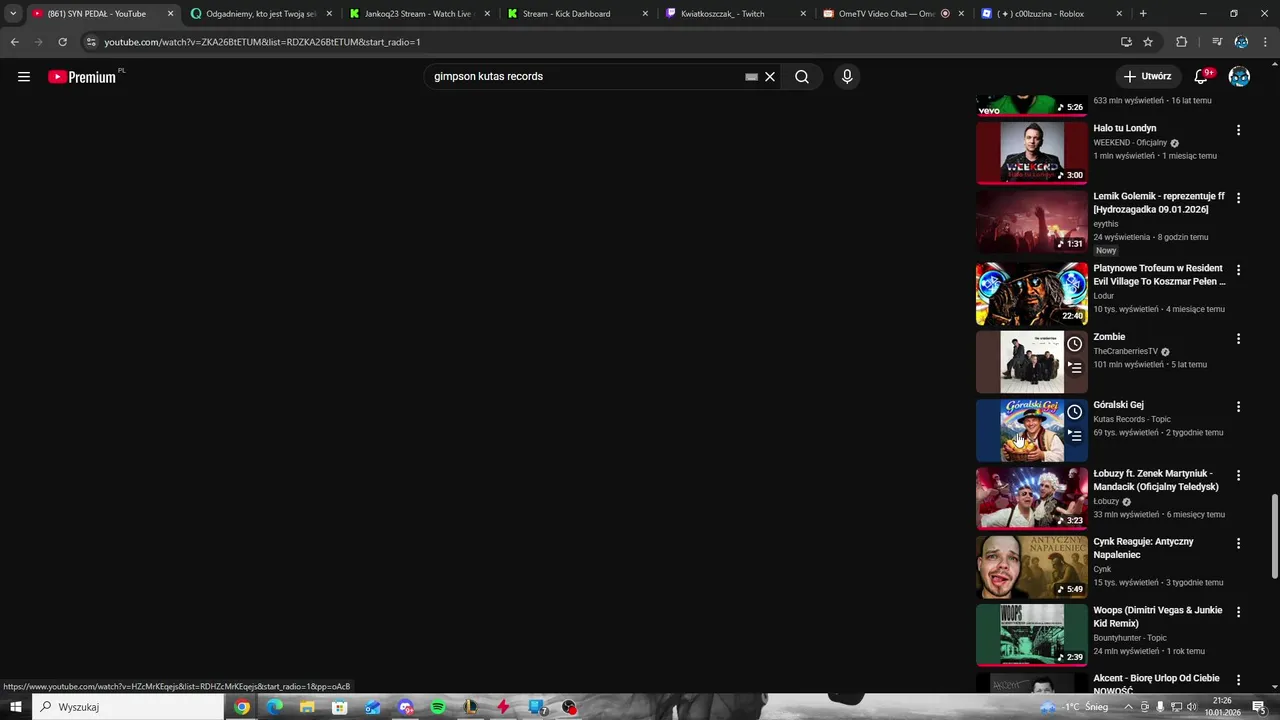This screenshot has height=720, width=1280.
Task: Close the OmeTV Video Chat tab
Action: [x=961, y=14]
